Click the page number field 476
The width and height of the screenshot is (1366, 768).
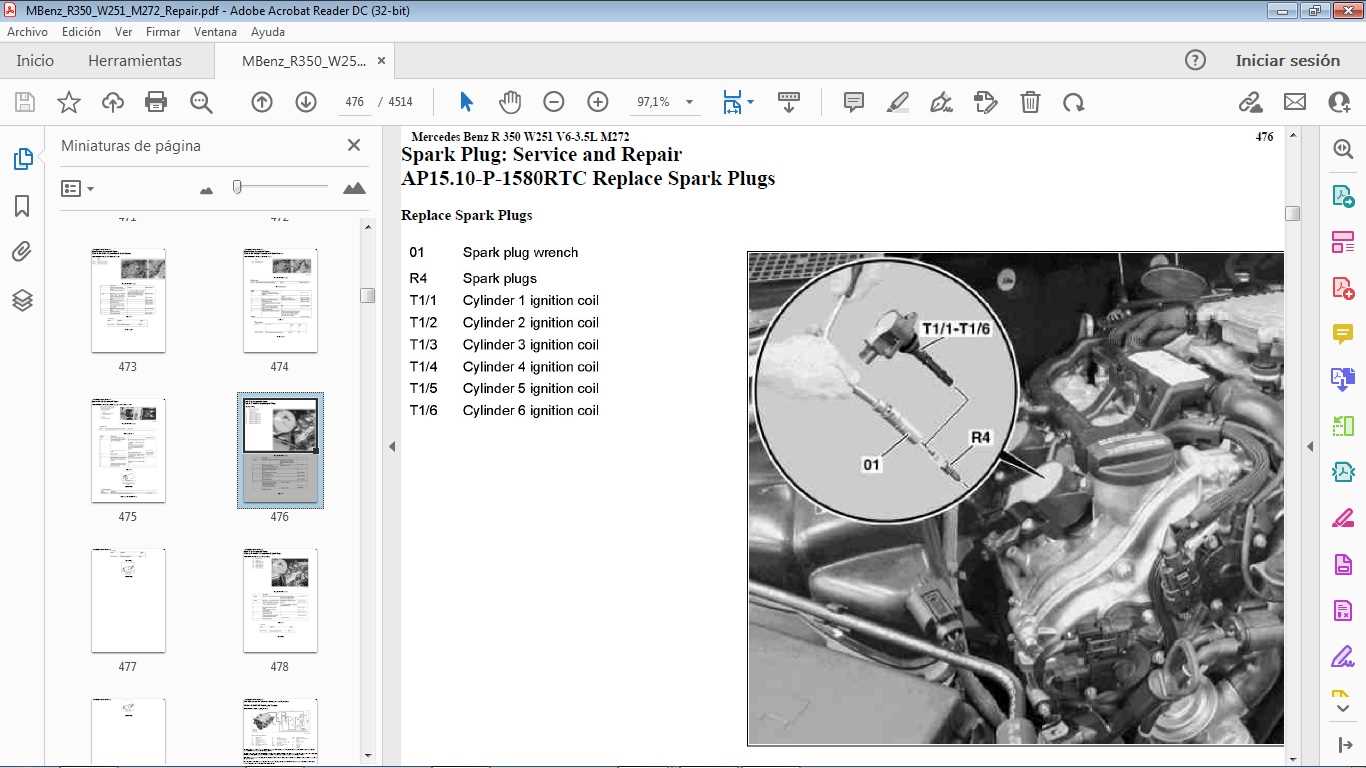[354, 102]
